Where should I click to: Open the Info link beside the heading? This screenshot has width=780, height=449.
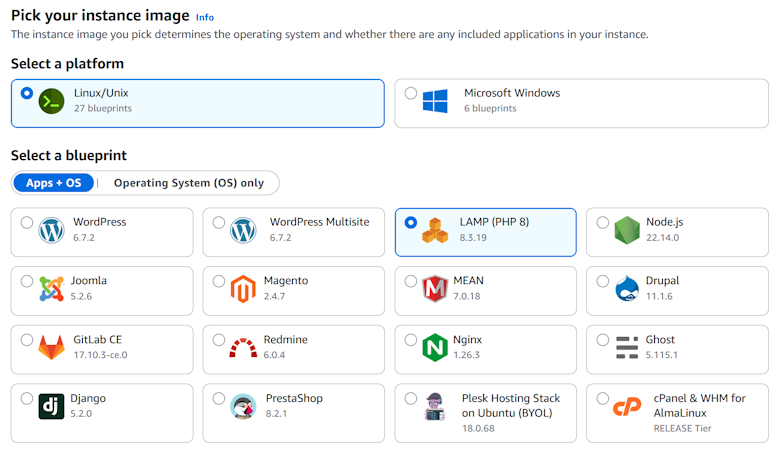click(x=204, y=17)
